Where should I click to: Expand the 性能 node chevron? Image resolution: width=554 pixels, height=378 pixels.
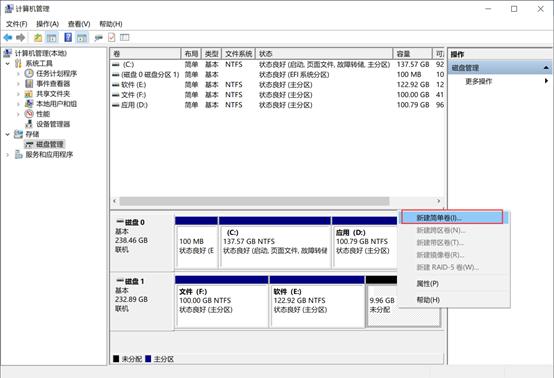tap(19, 114)
